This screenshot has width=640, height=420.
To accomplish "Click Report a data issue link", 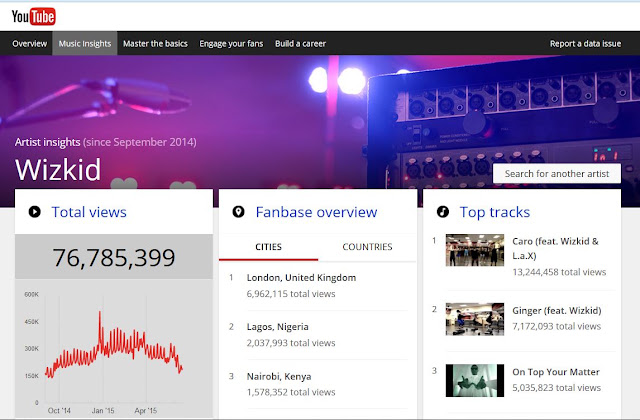I will tap(585, 43).
